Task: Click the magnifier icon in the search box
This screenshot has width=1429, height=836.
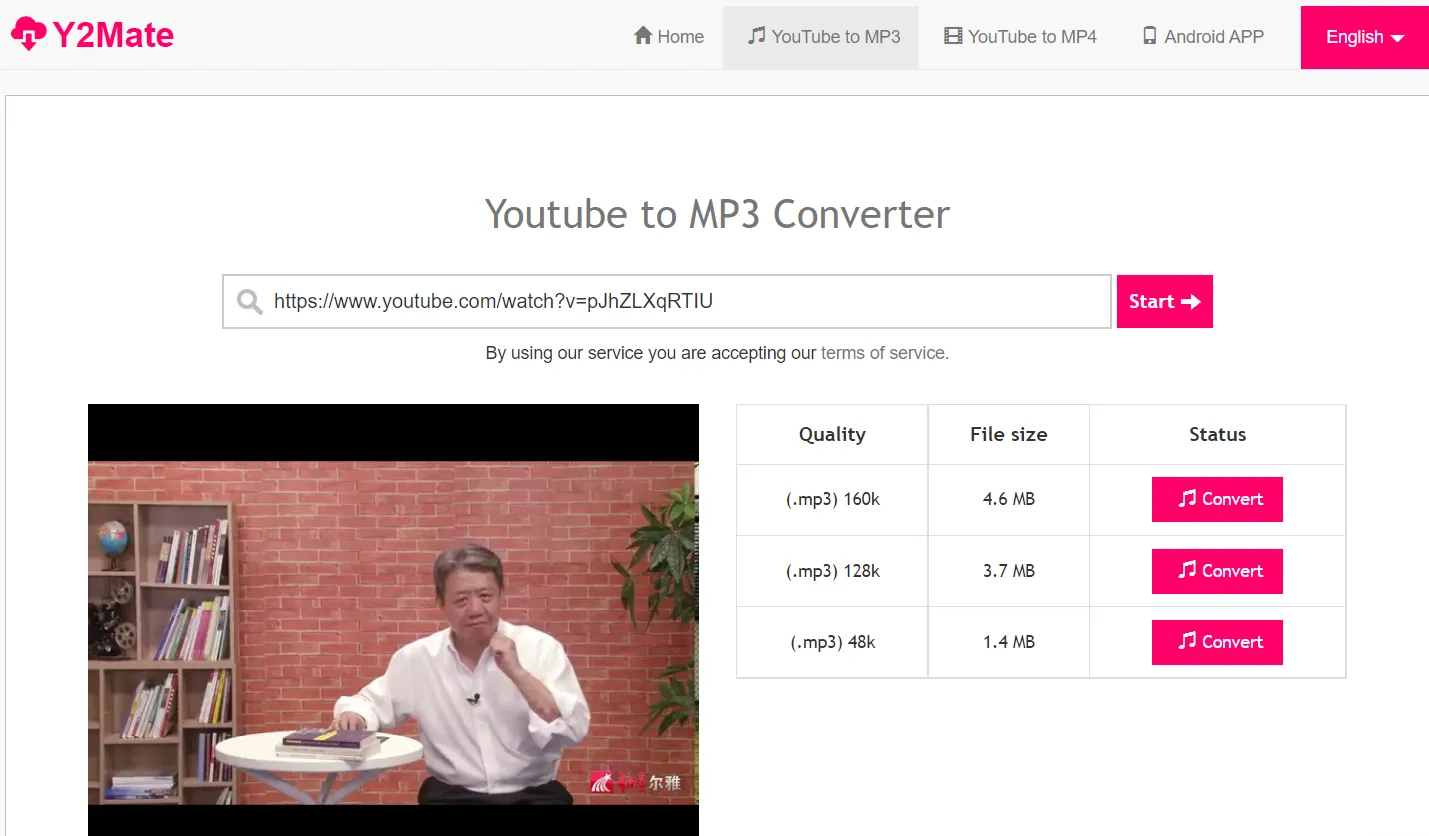Action: click(249, 302)
